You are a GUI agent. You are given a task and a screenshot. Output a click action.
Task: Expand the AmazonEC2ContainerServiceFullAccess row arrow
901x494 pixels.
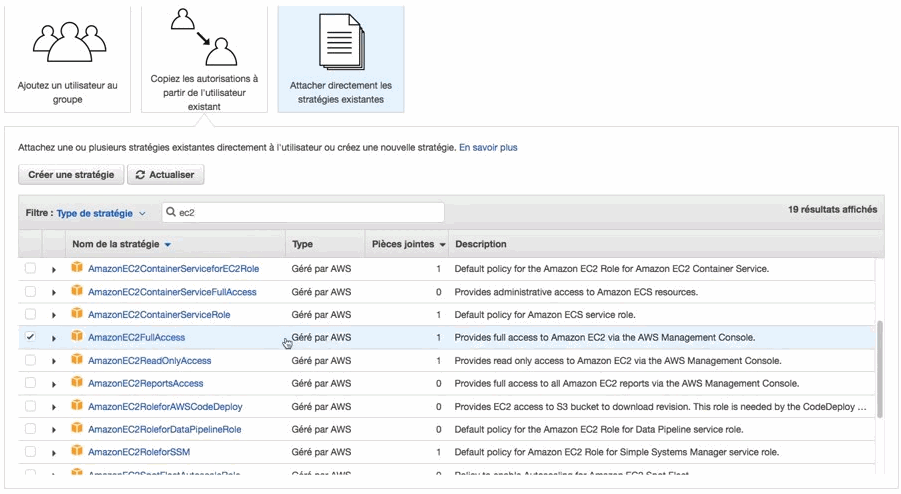(53, 292)
